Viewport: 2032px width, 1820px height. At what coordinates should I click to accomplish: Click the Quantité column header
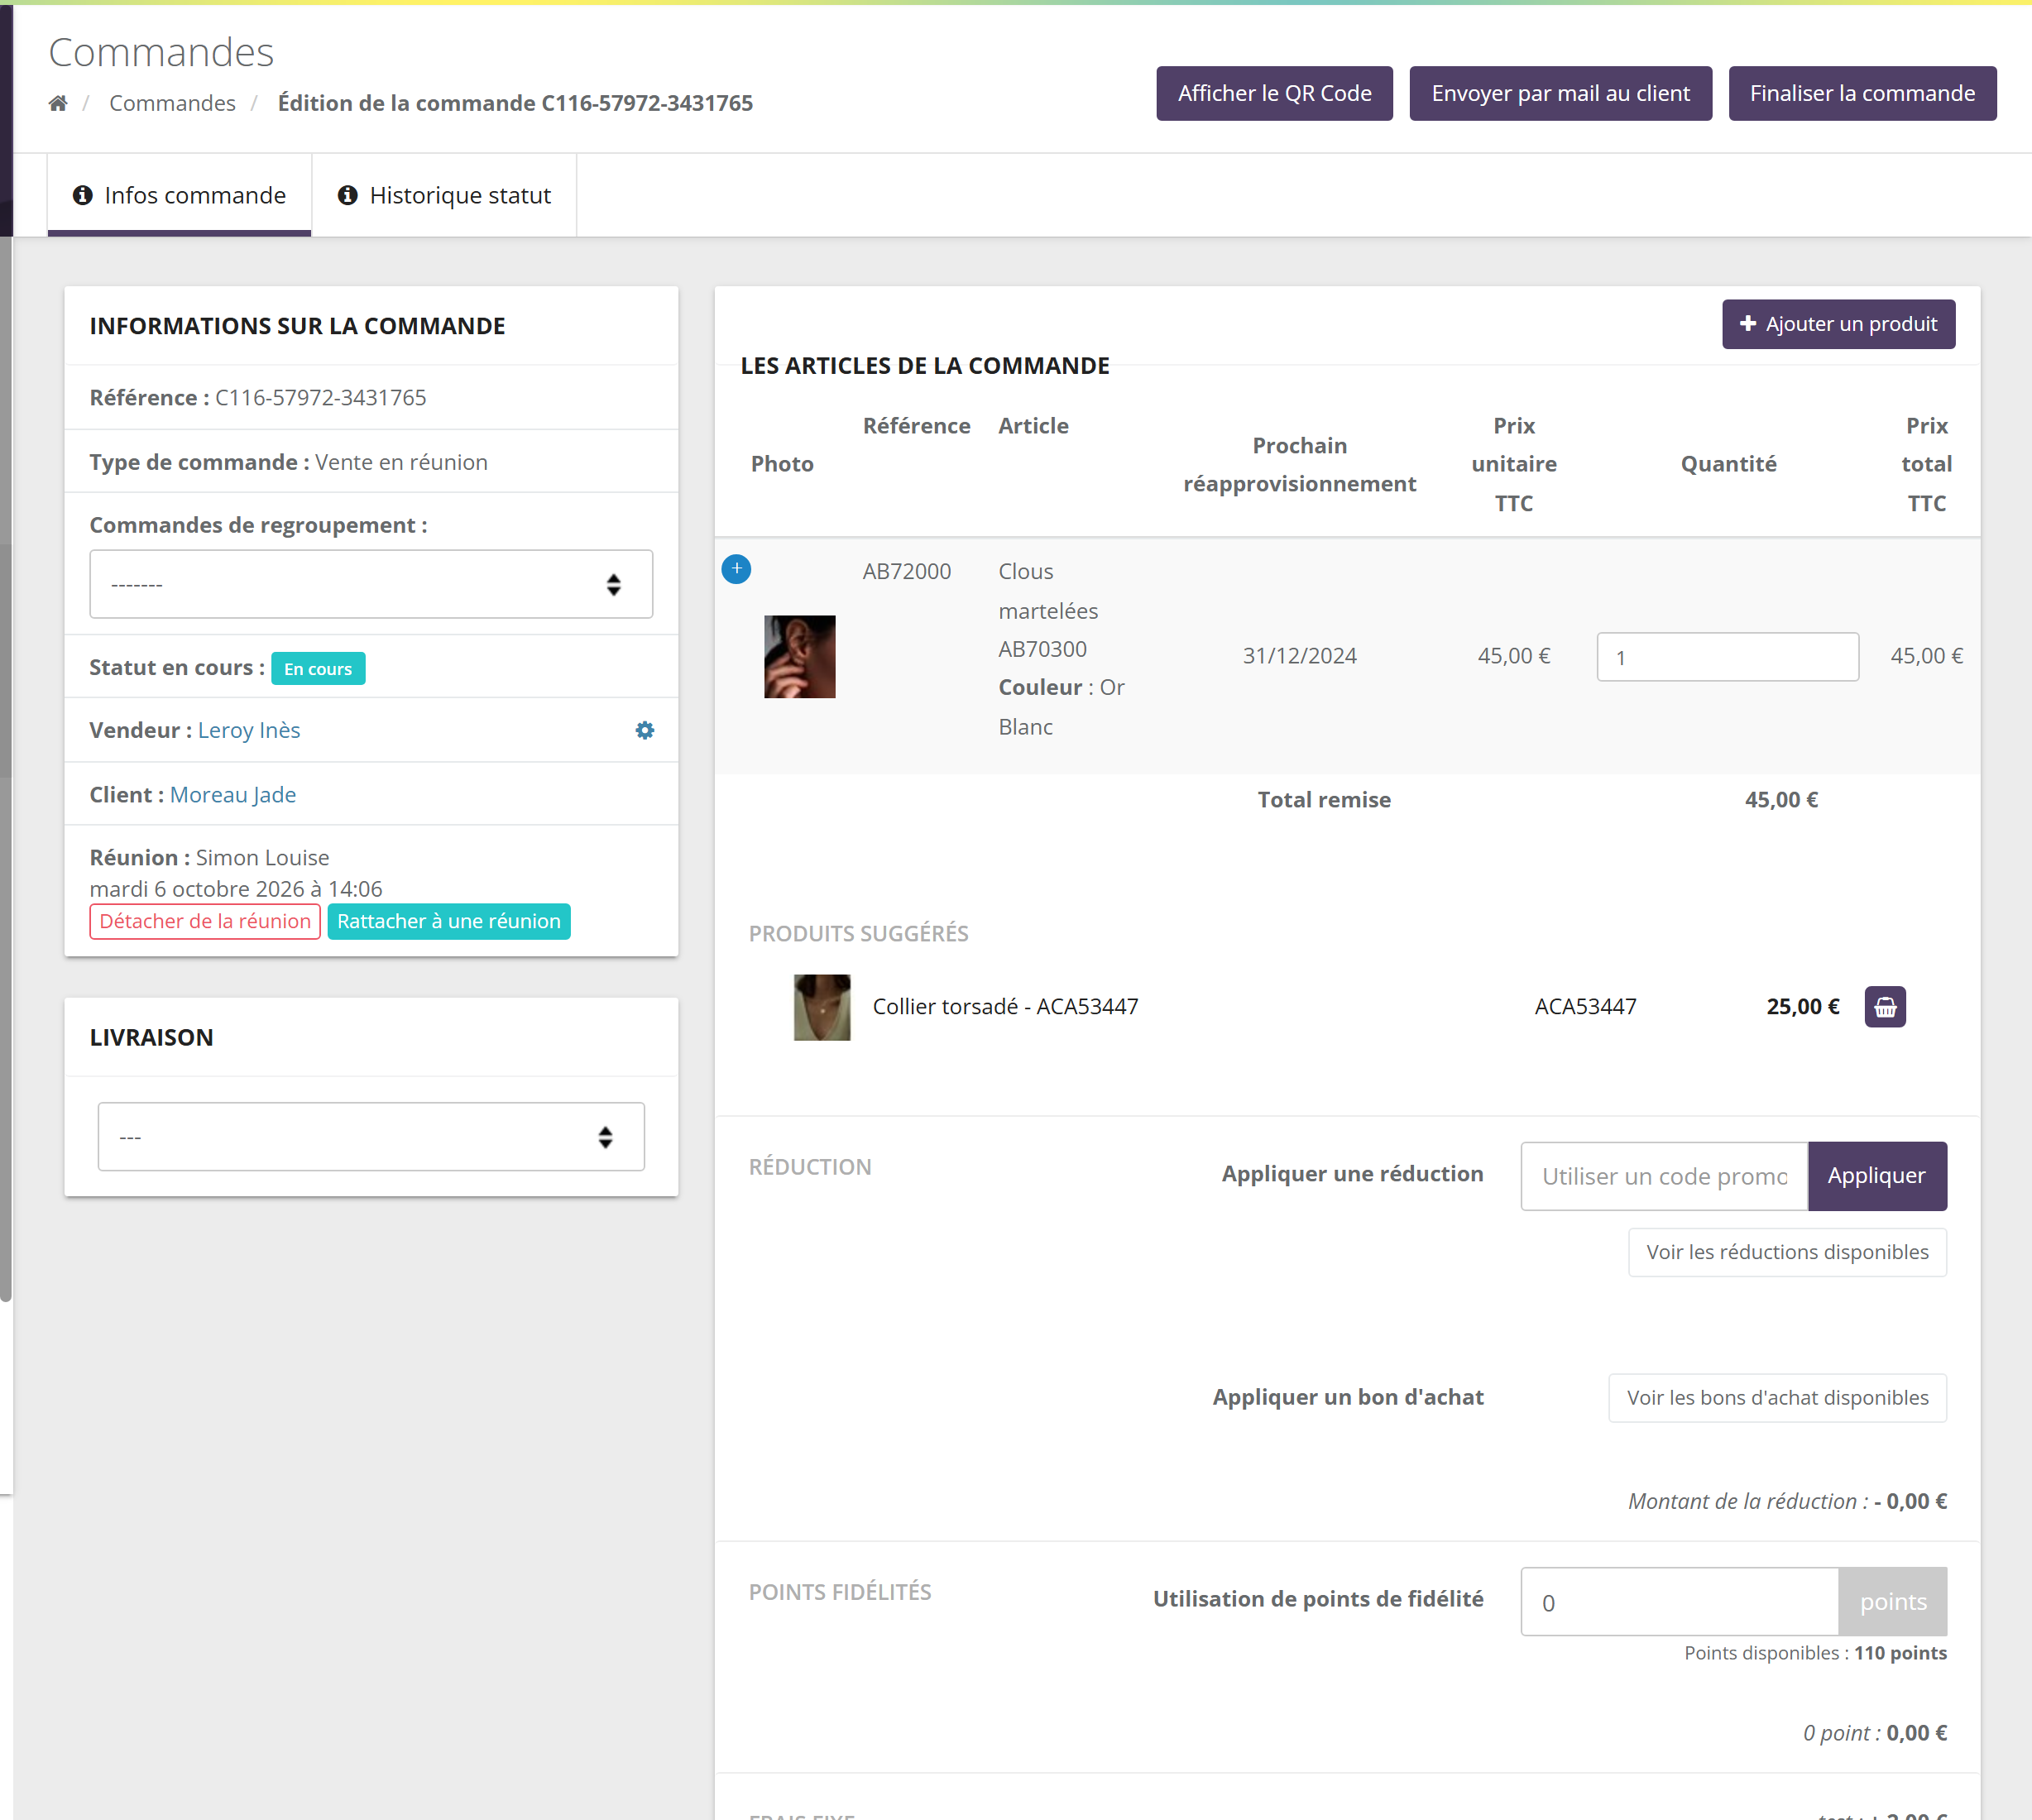click(1728, 464)
